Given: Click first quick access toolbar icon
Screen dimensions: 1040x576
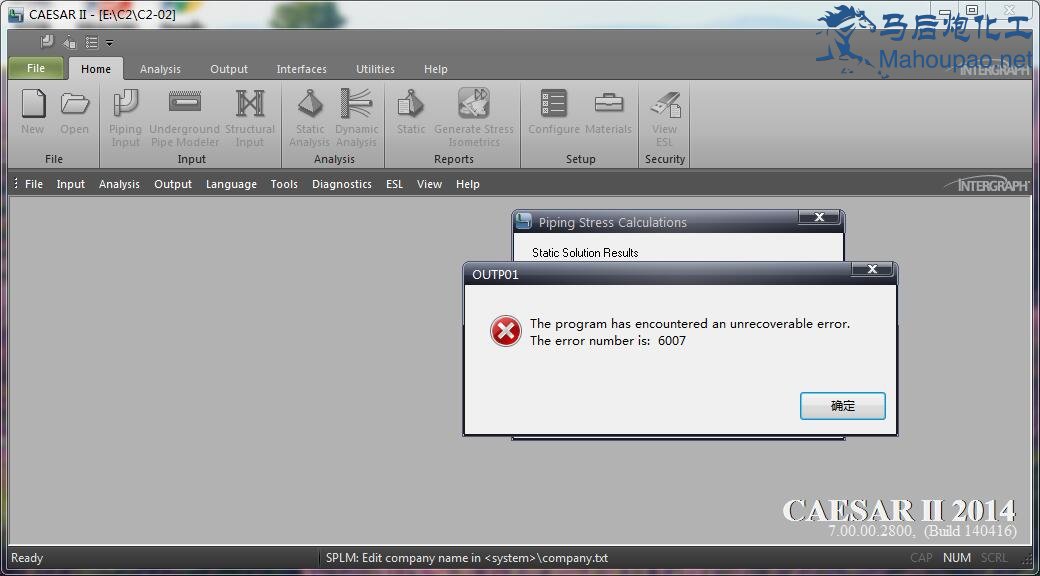Looking at the screenshot, I should click(47, 42).
